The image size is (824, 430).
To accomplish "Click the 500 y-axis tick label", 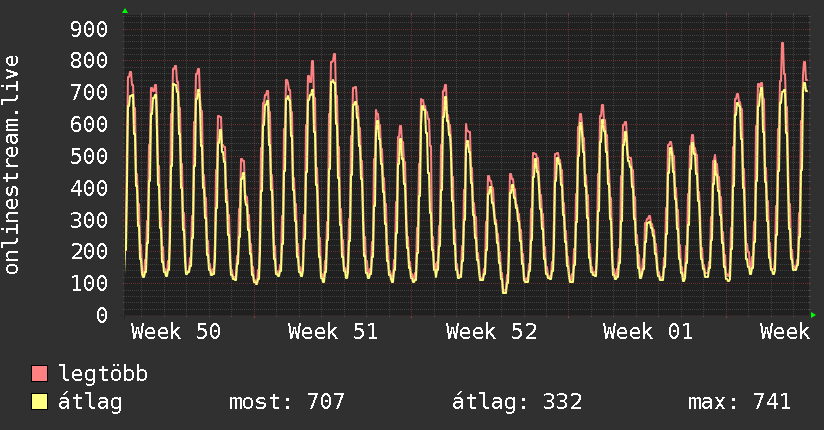I will [87, 156].
